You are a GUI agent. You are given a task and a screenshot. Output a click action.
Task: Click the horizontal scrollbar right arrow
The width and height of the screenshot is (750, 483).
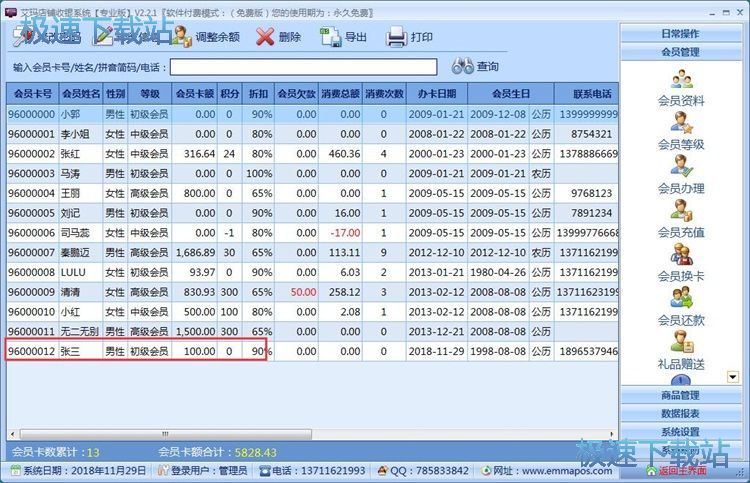612,434
